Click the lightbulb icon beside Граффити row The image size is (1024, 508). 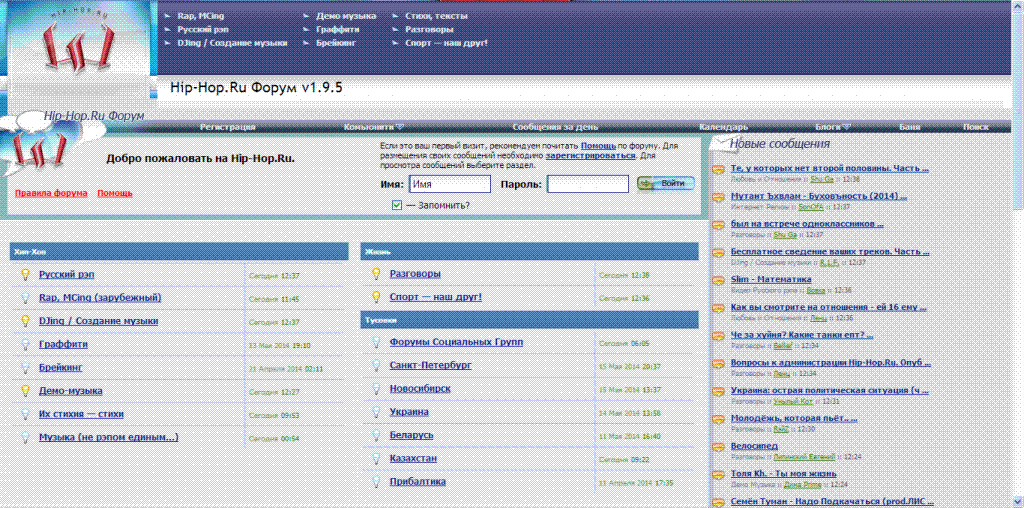coord(25,344)
